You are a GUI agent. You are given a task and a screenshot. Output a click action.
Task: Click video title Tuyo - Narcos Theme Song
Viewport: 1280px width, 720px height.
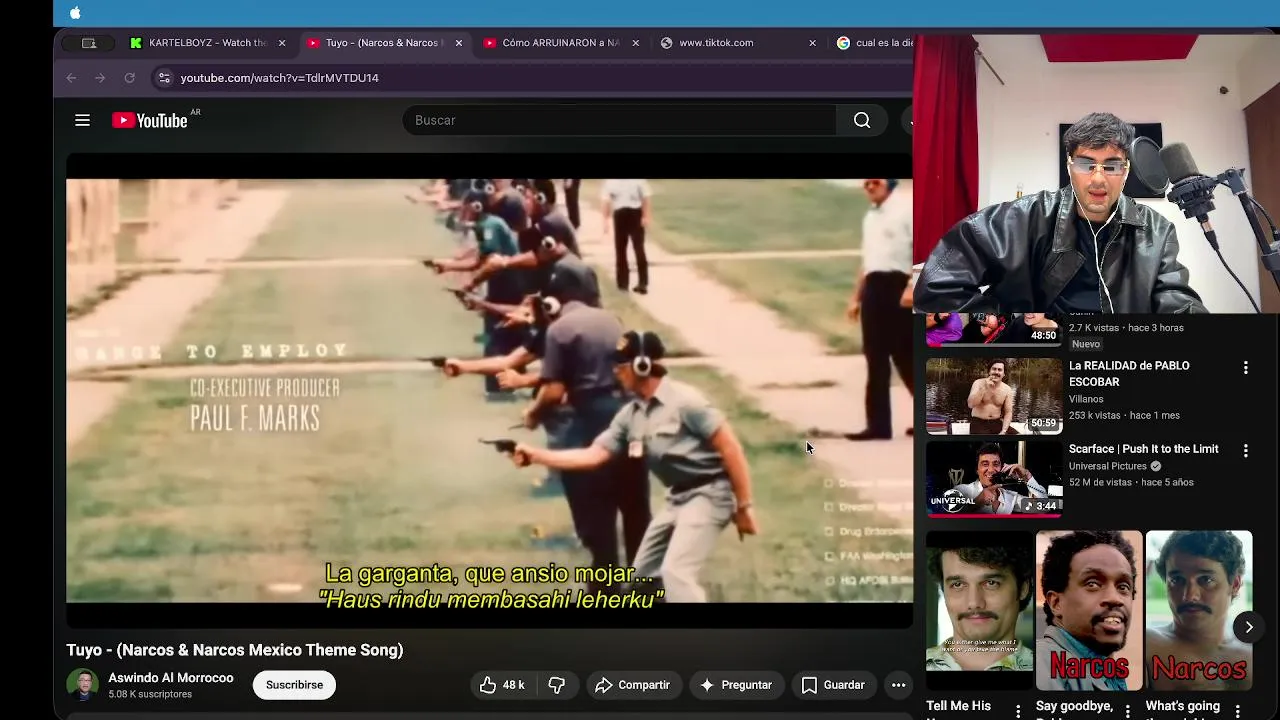click(235, 650)
